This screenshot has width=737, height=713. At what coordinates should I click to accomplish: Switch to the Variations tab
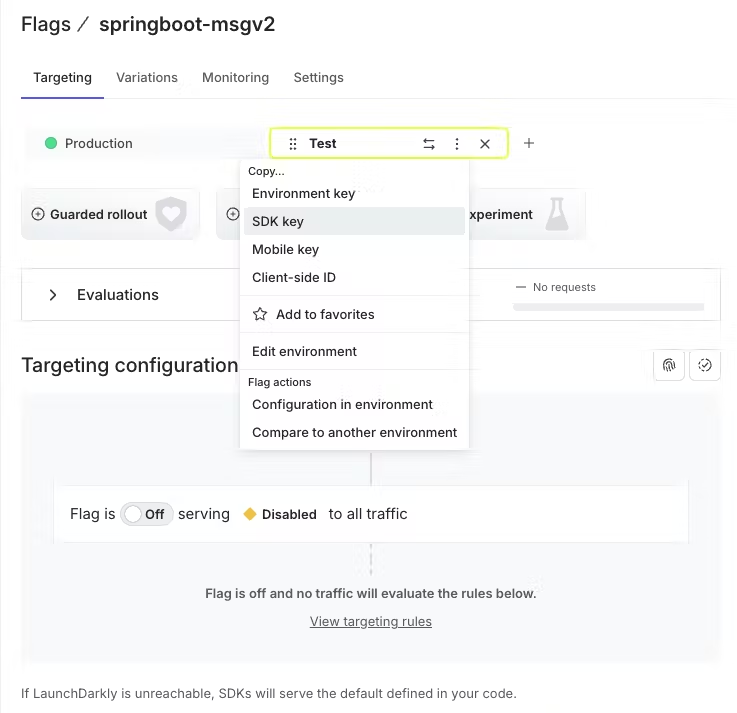[x=147, y=78]
